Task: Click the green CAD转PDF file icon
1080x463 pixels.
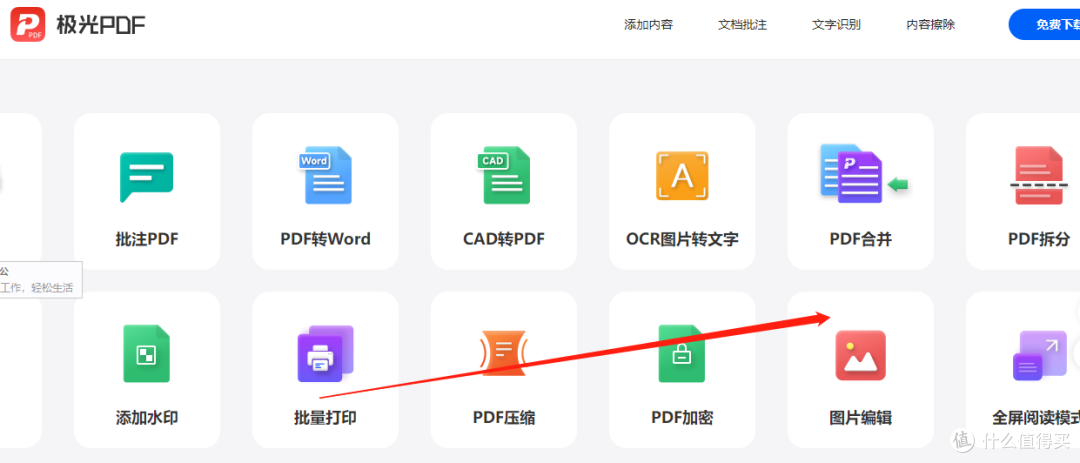Action: click(503, 175)
